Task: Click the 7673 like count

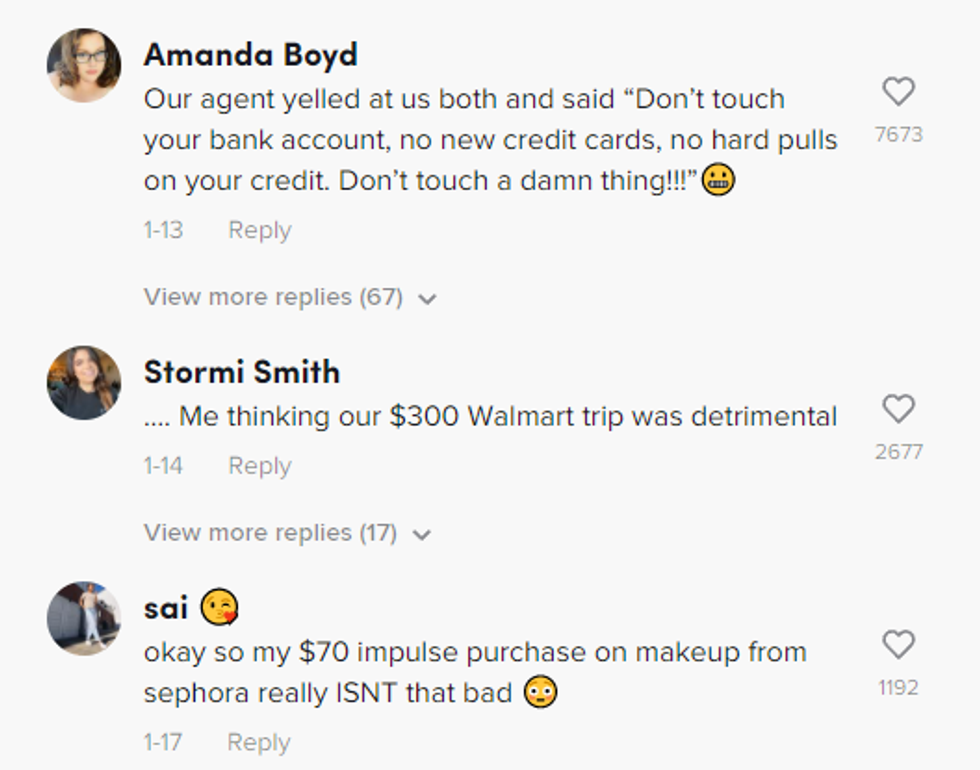Action: 898,134
